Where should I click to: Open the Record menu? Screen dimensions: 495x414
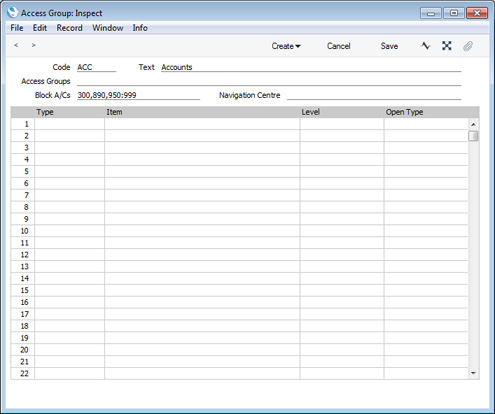click(x=69, y=28)
